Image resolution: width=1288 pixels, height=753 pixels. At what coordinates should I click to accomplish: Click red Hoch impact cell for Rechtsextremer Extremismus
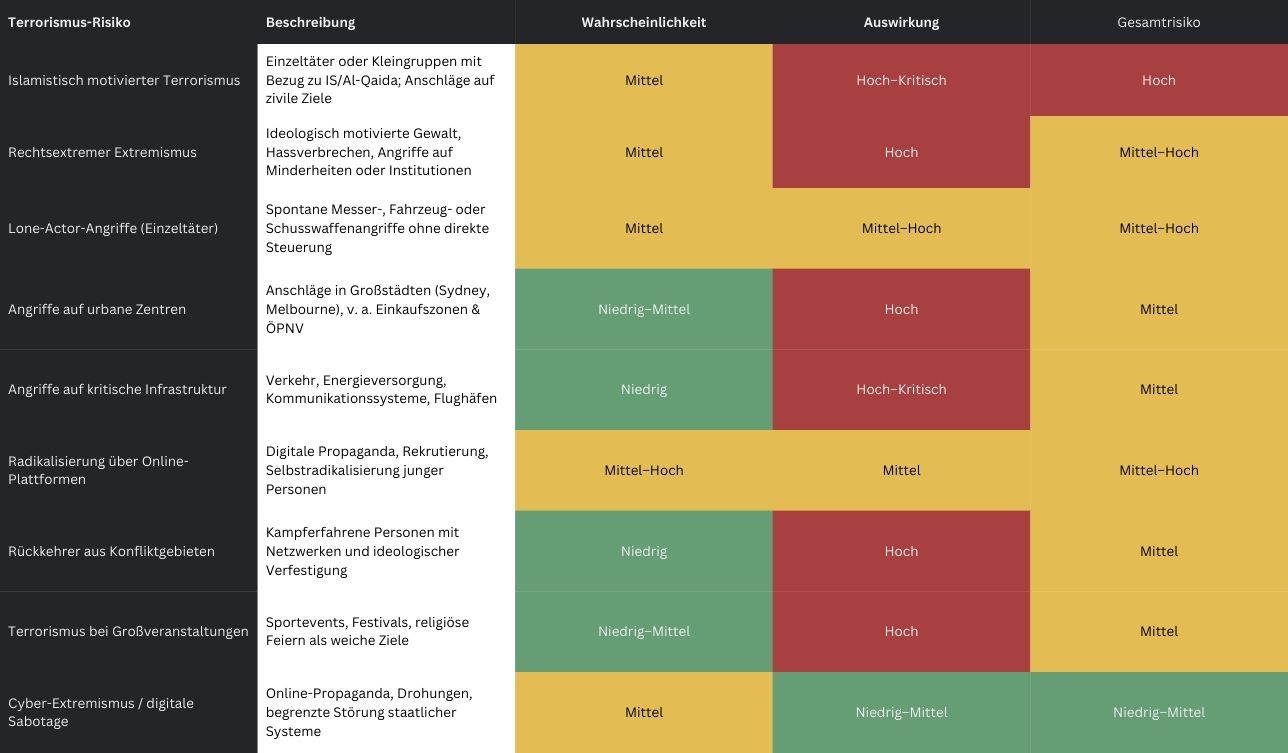tap(901, 152)
